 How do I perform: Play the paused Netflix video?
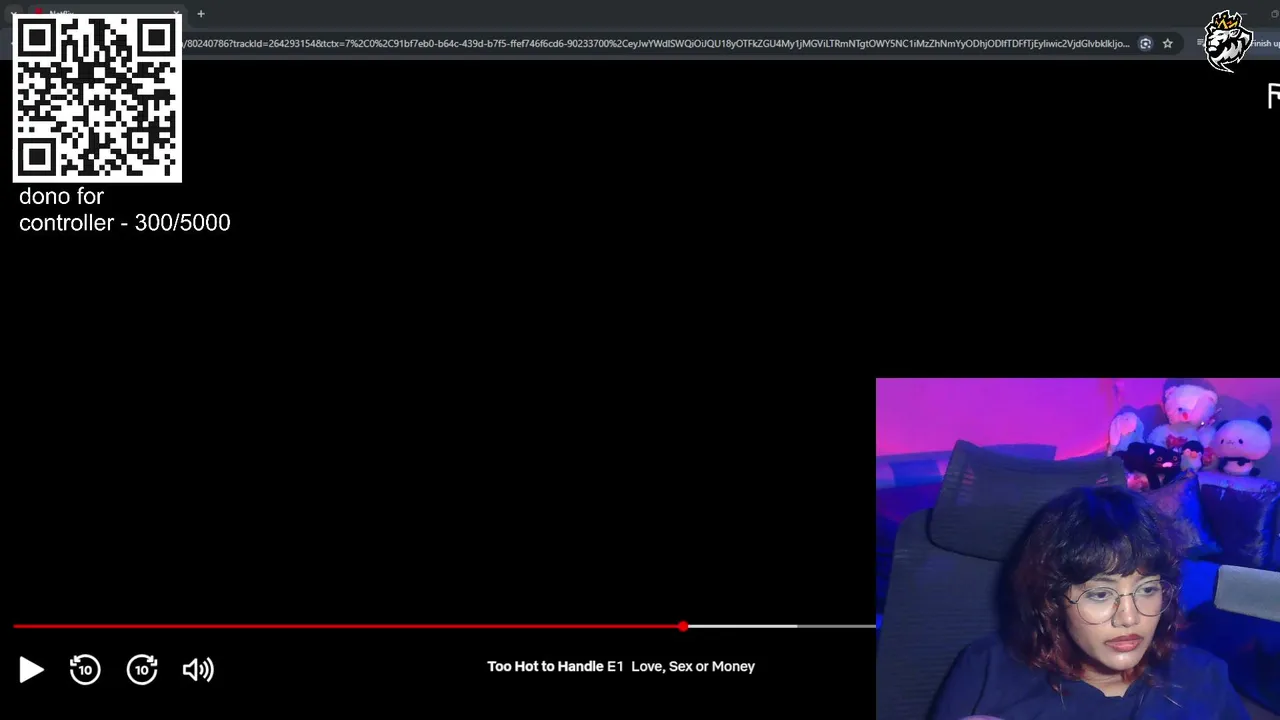[x=31, y=669]
